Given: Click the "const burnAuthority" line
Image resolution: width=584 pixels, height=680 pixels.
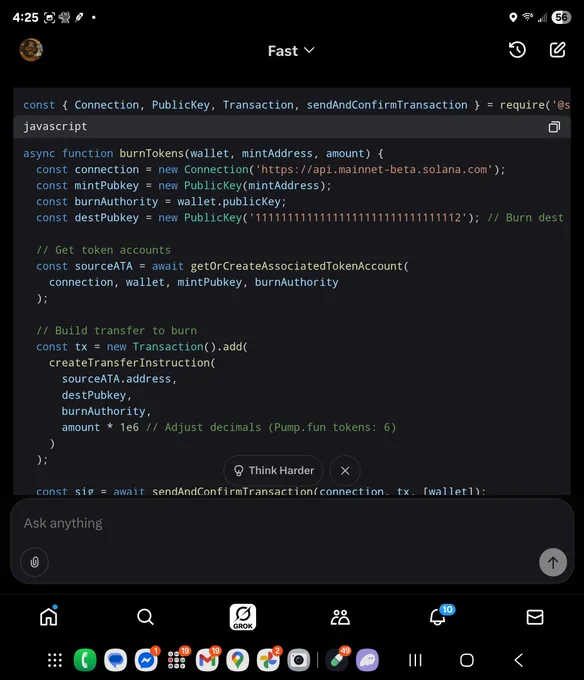Looking at the screenshot, I should (x=161, y=202).
